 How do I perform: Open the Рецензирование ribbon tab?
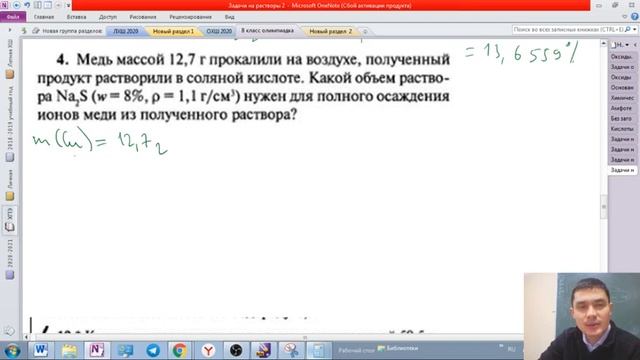pyautogui.click(x=190, y=17)
